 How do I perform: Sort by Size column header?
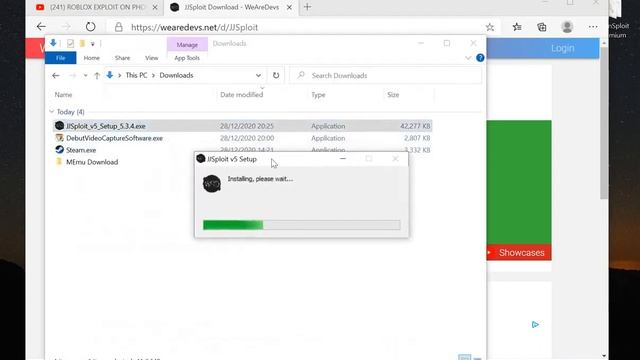[393, 95]
